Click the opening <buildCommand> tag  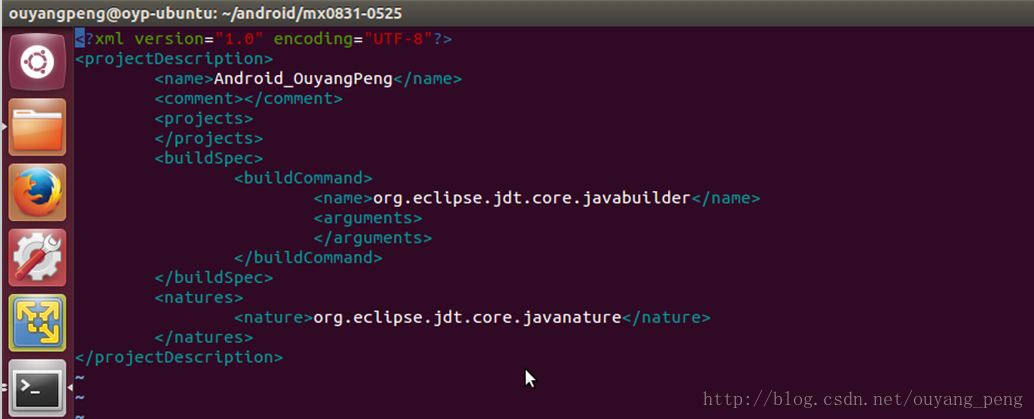point(303,178)
